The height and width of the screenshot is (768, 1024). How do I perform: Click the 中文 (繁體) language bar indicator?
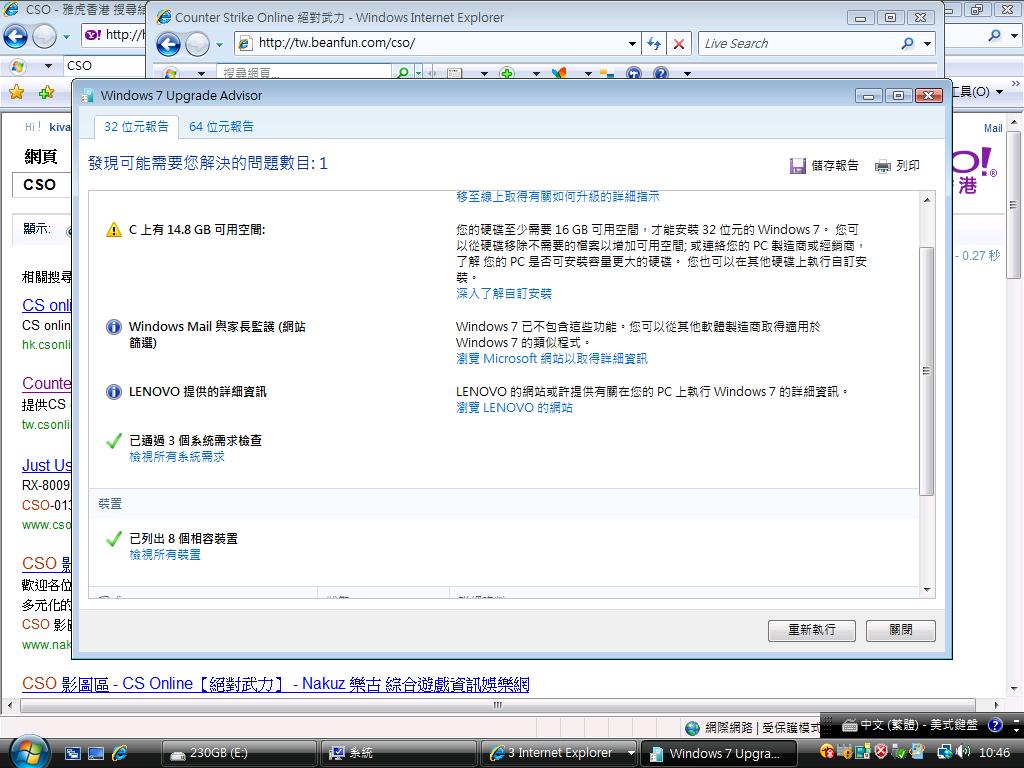[x=910, y=725]
